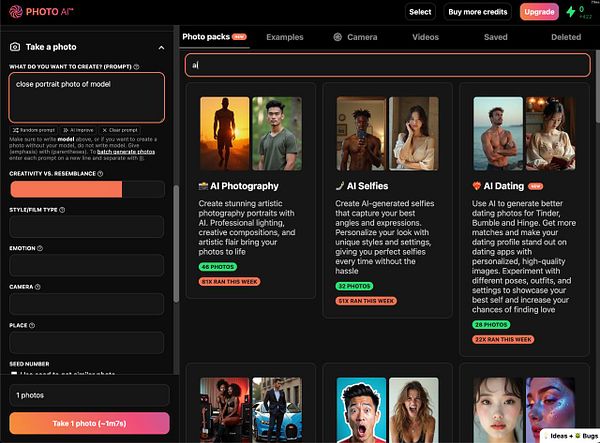Click the help icon next to Place
The height and width of the screenshot is (443, 600).
[32, 326]
